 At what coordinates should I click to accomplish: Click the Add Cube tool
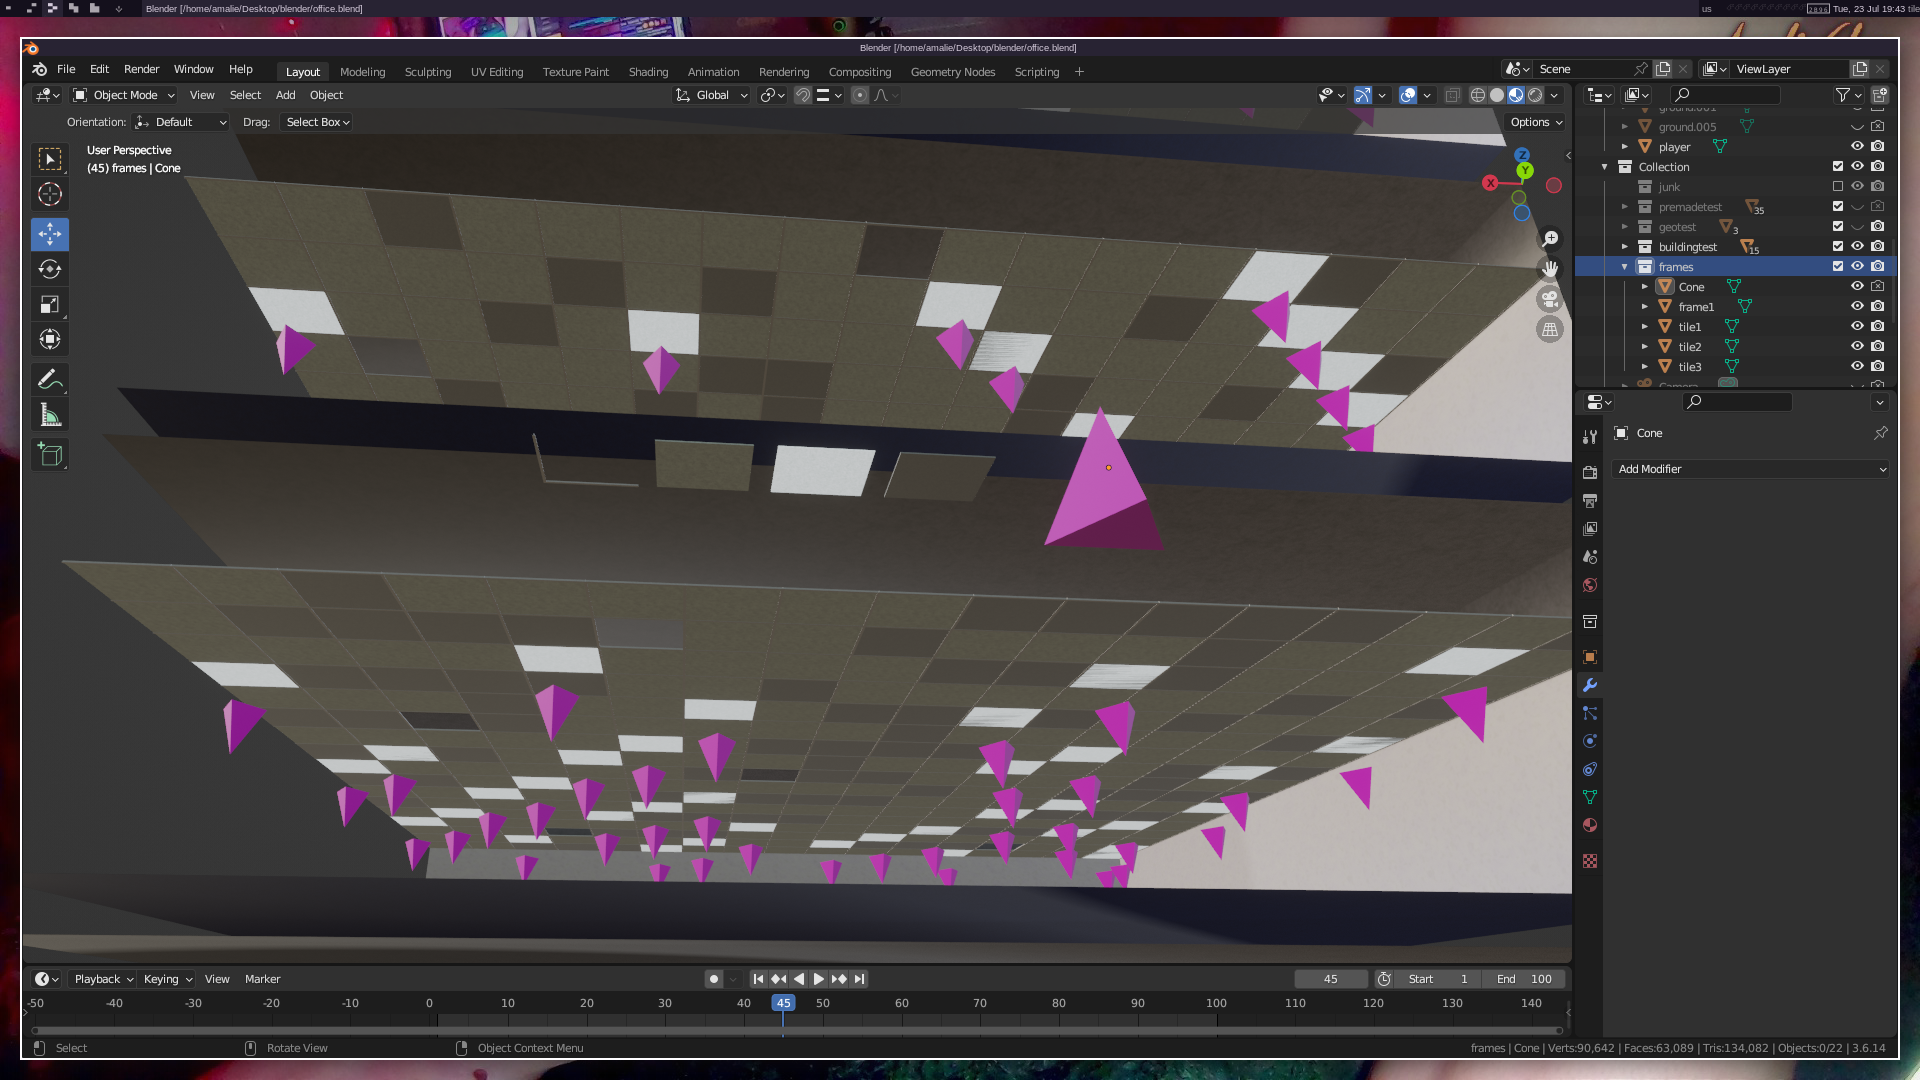(x=50, y=455)
